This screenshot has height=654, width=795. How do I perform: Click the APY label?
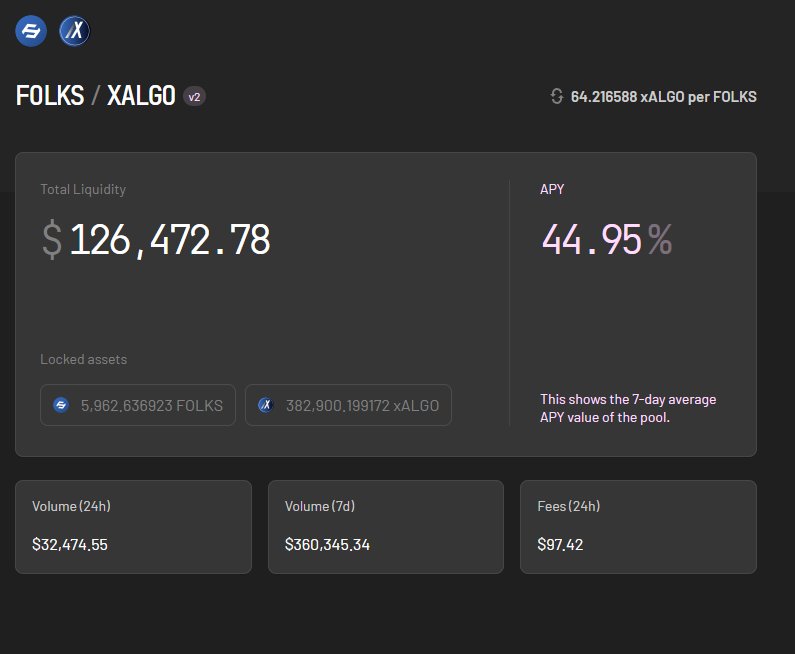552,189
